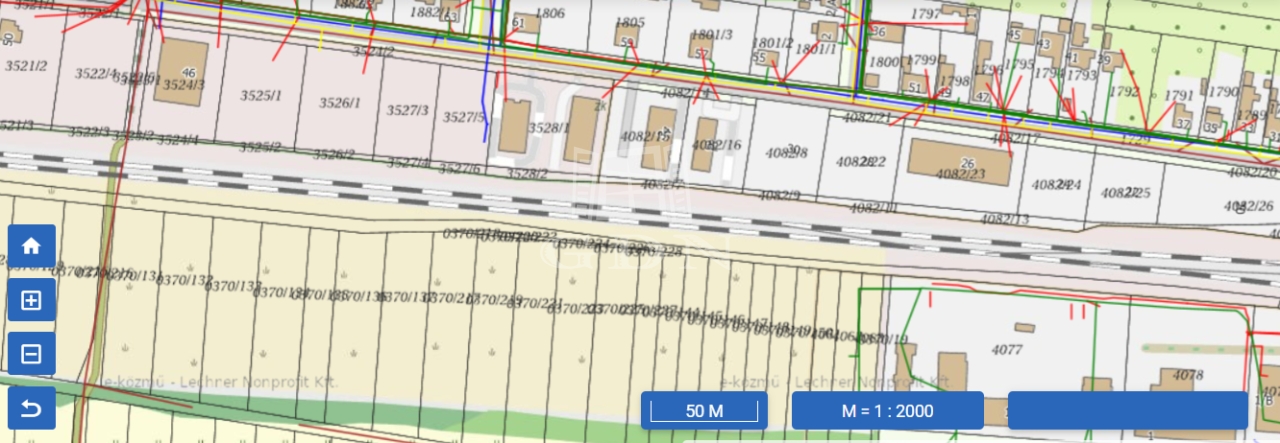Select parcel 3521/2 on the left
1280x443 pixels.
tap(27, 66)
